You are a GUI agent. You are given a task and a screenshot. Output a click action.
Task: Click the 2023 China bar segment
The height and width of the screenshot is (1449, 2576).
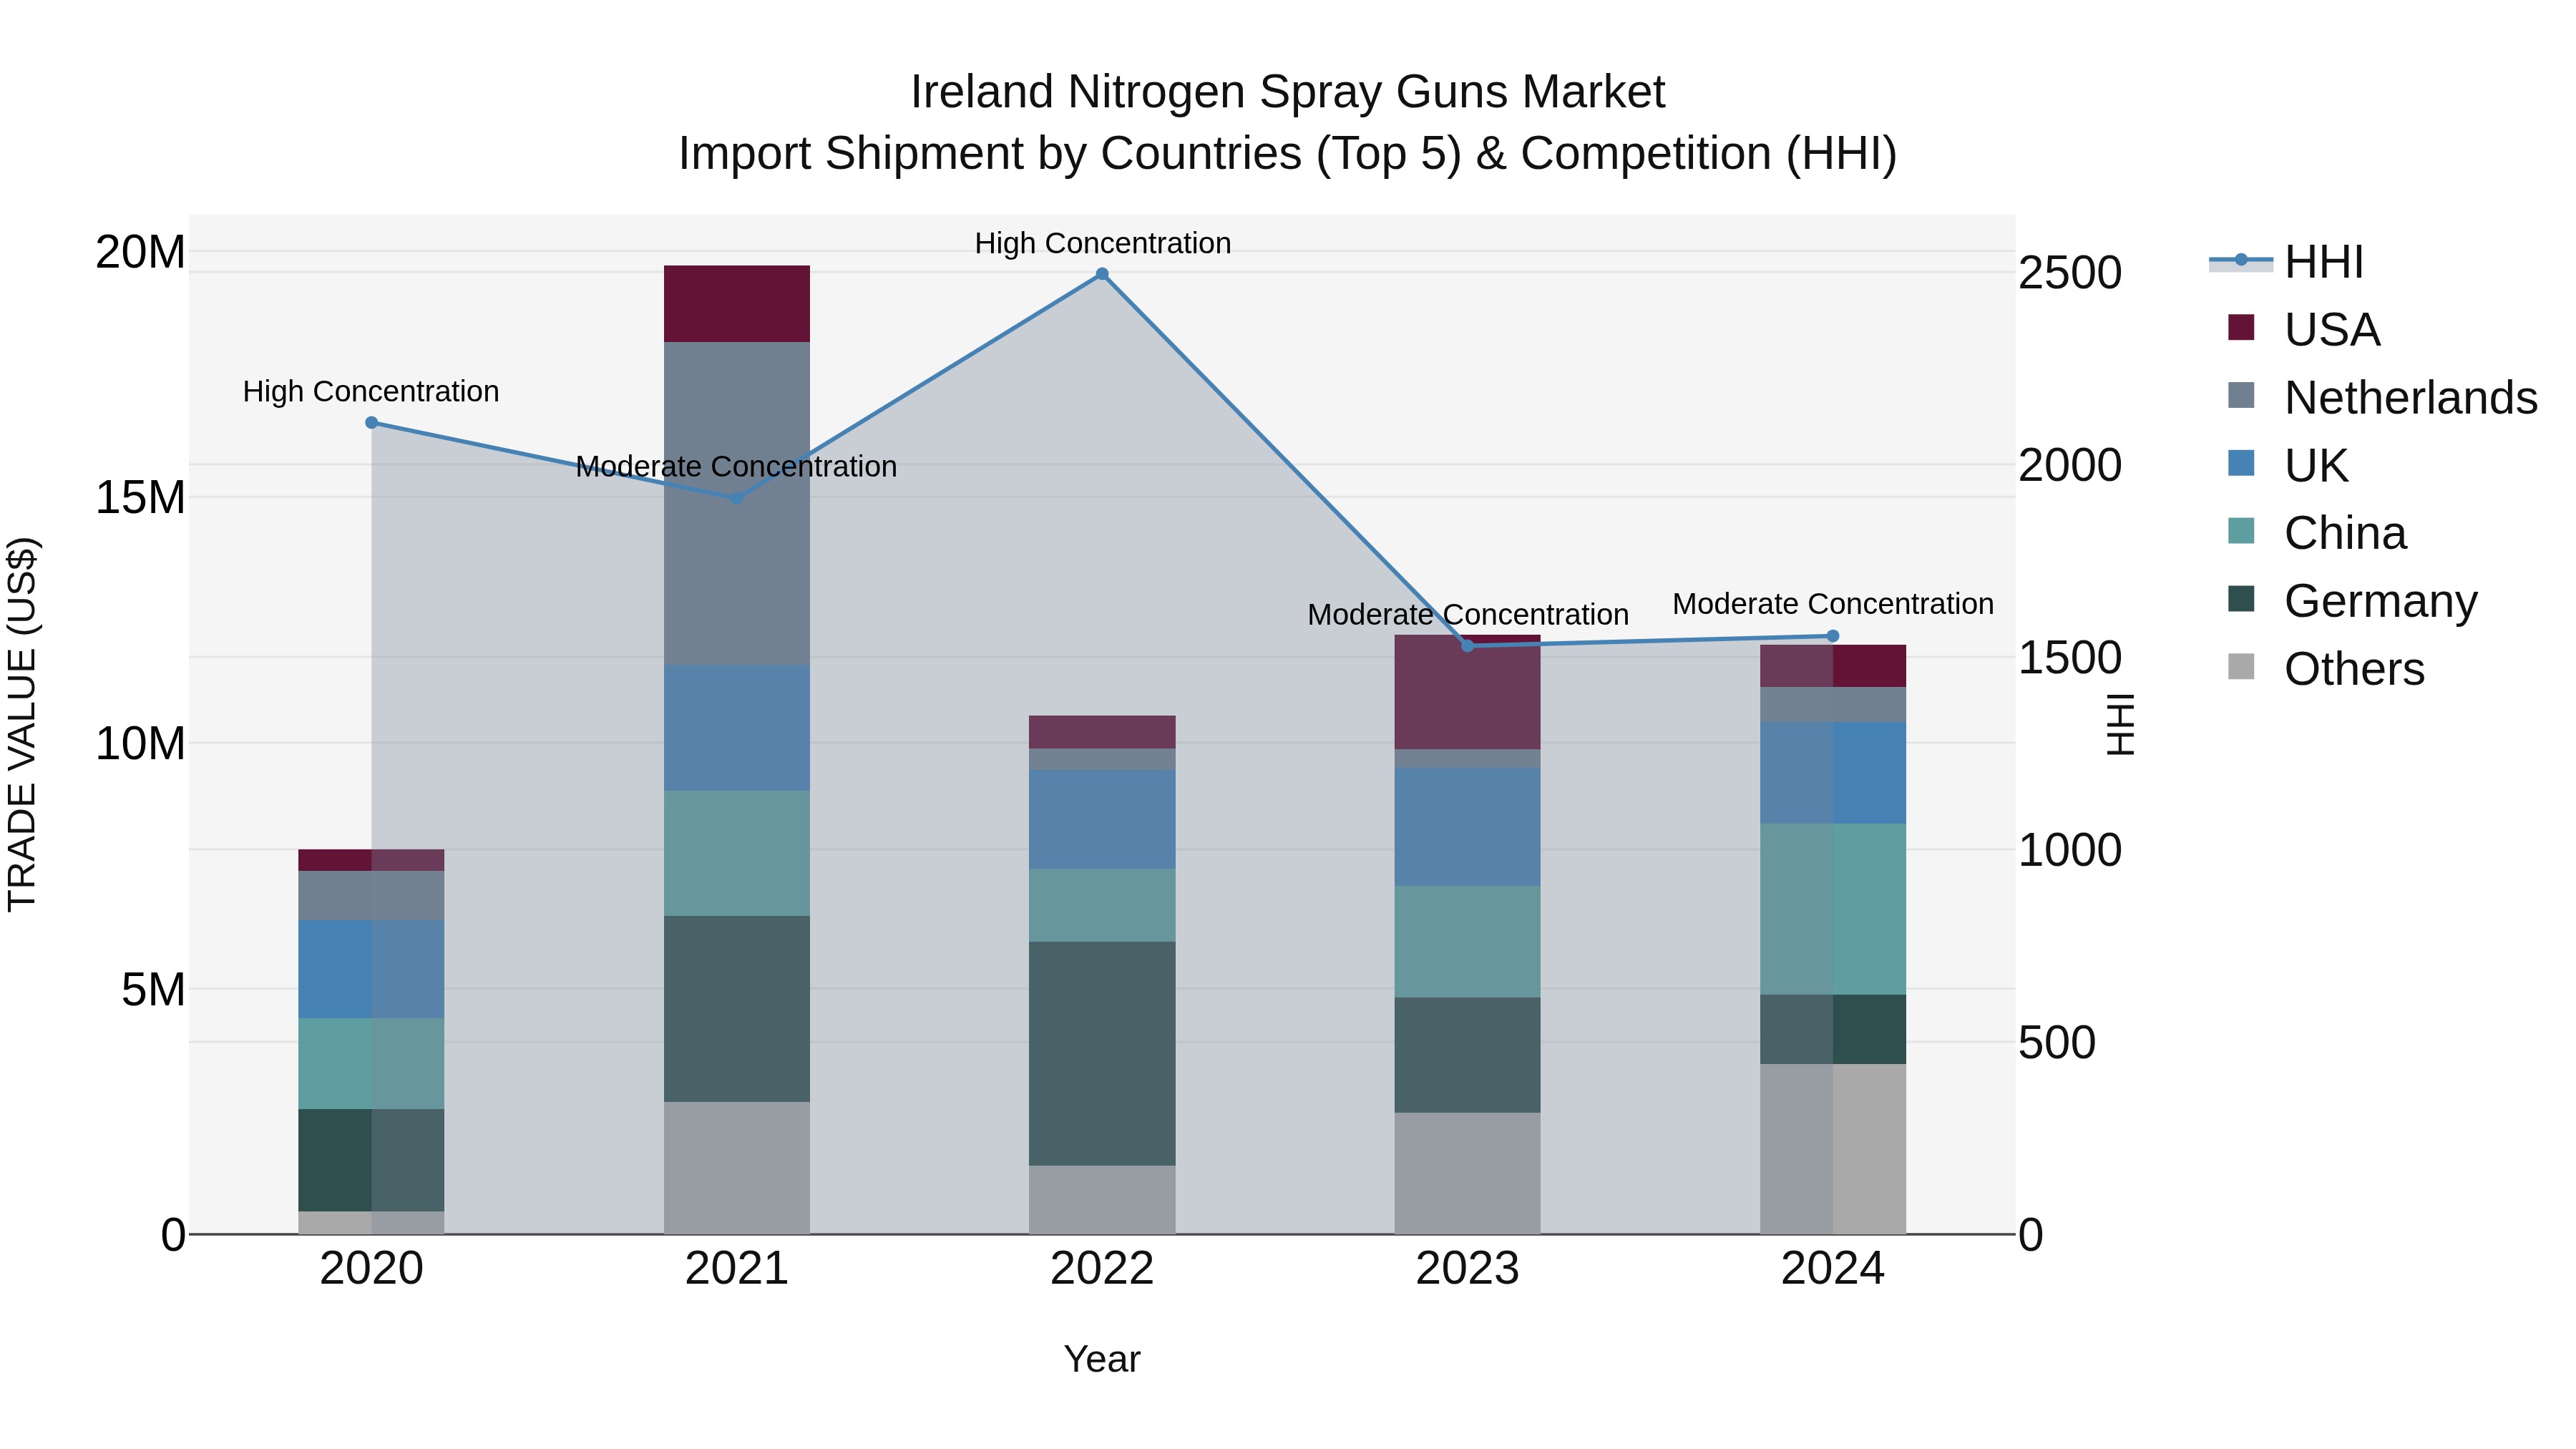click(1468, 941)
